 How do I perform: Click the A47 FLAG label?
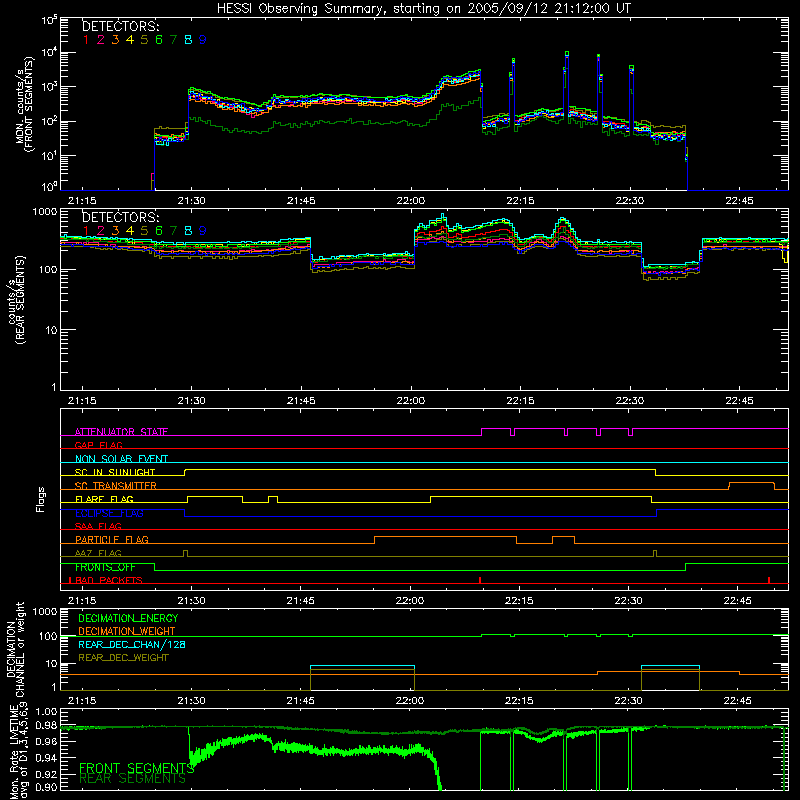(x=98, y=553)
